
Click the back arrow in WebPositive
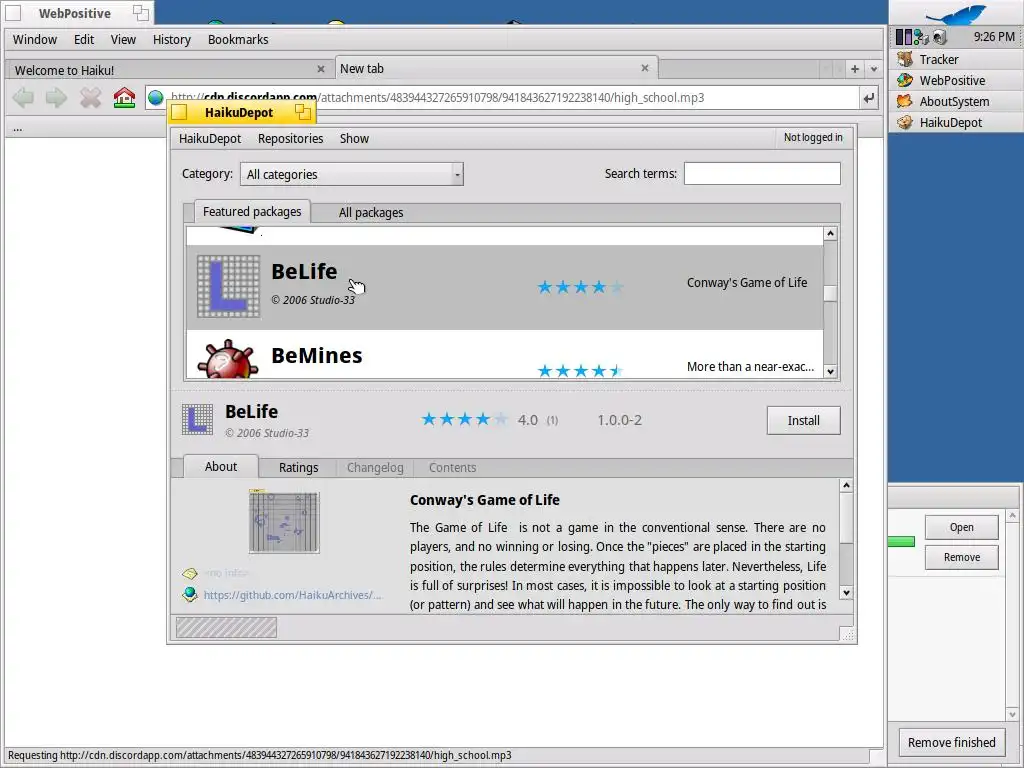click(24, 98)
